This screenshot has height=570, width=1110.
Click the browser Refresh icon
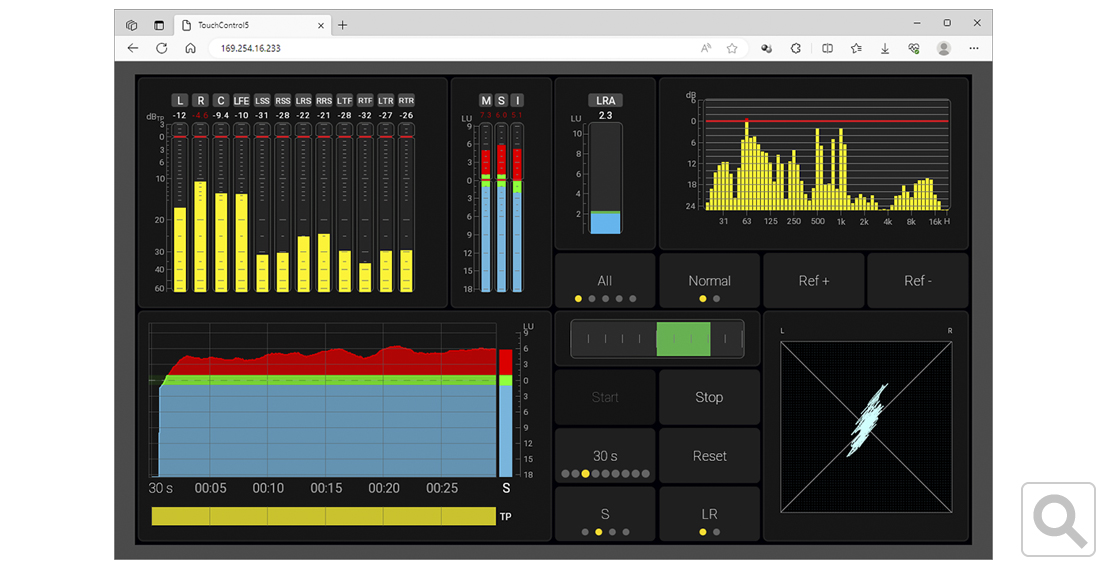161,48
